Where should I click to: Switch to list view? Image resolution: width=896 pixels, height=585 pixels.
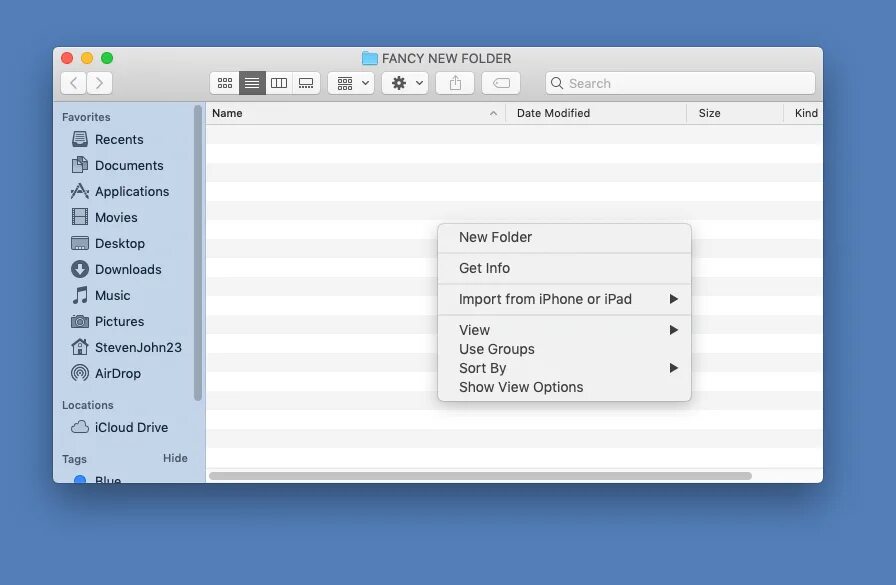point(252,83)
